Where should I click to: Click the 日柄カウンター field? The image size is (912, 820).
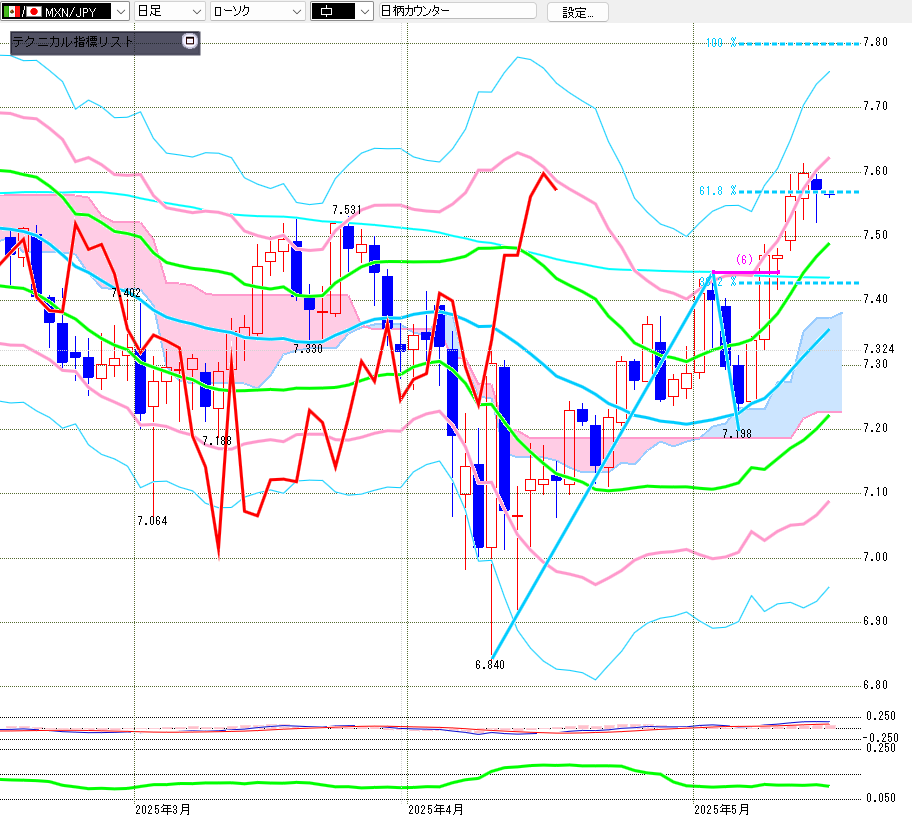457,11
